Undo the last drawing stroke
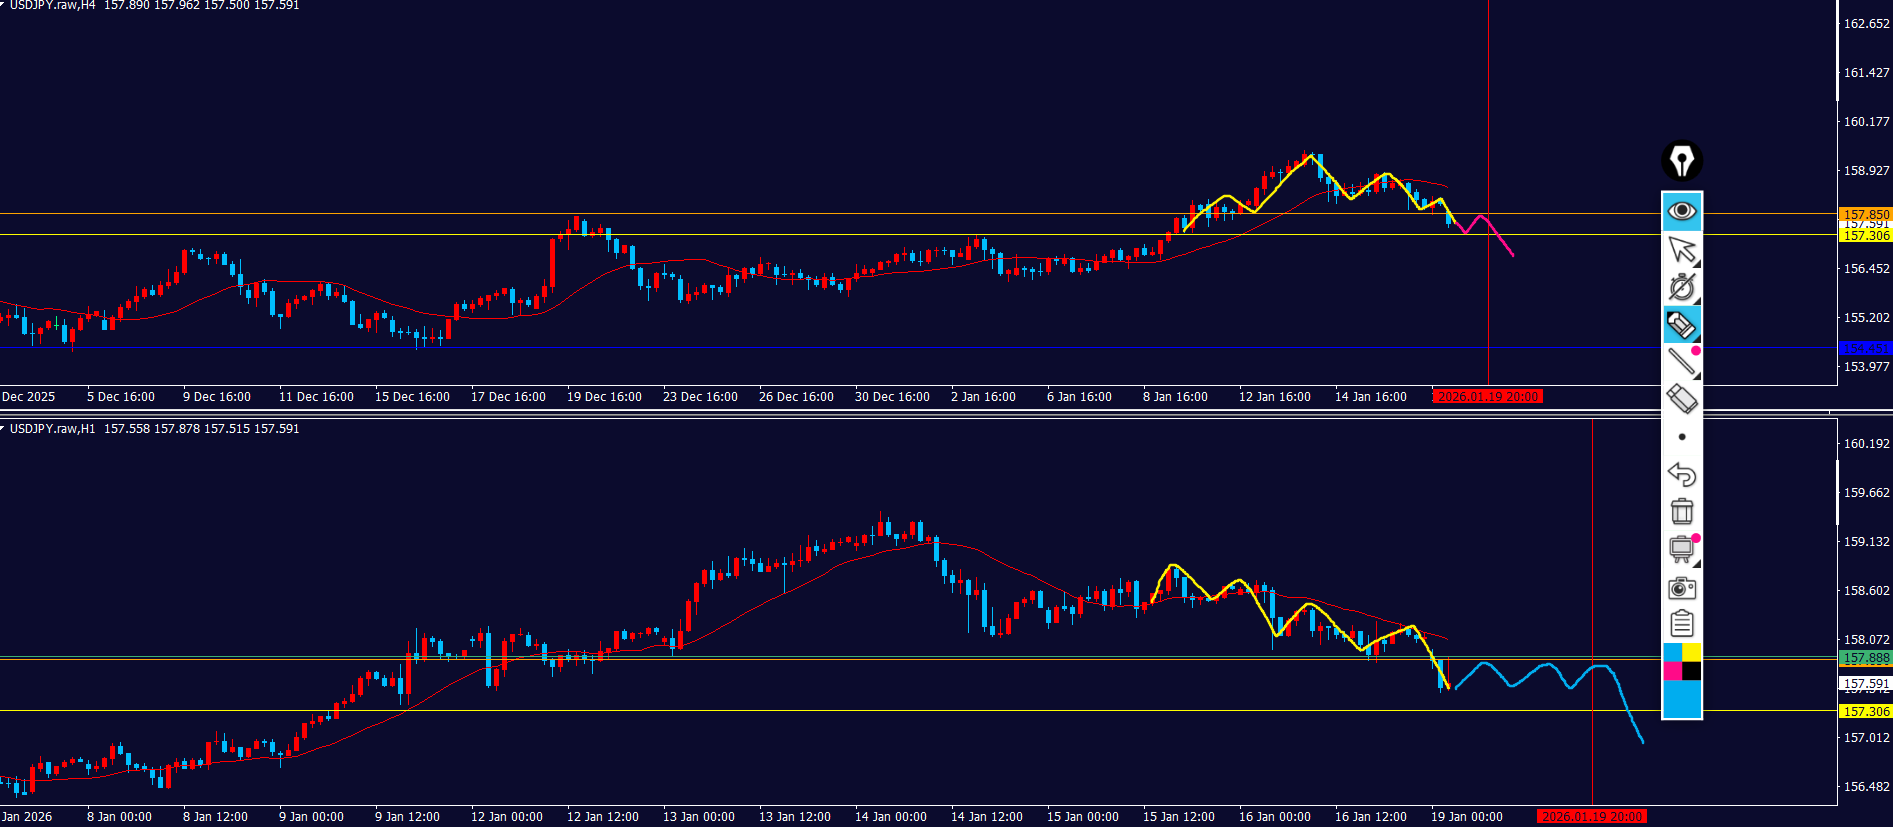The width and height of the screenshot is (1893, 827). [x=1682, y=474]
